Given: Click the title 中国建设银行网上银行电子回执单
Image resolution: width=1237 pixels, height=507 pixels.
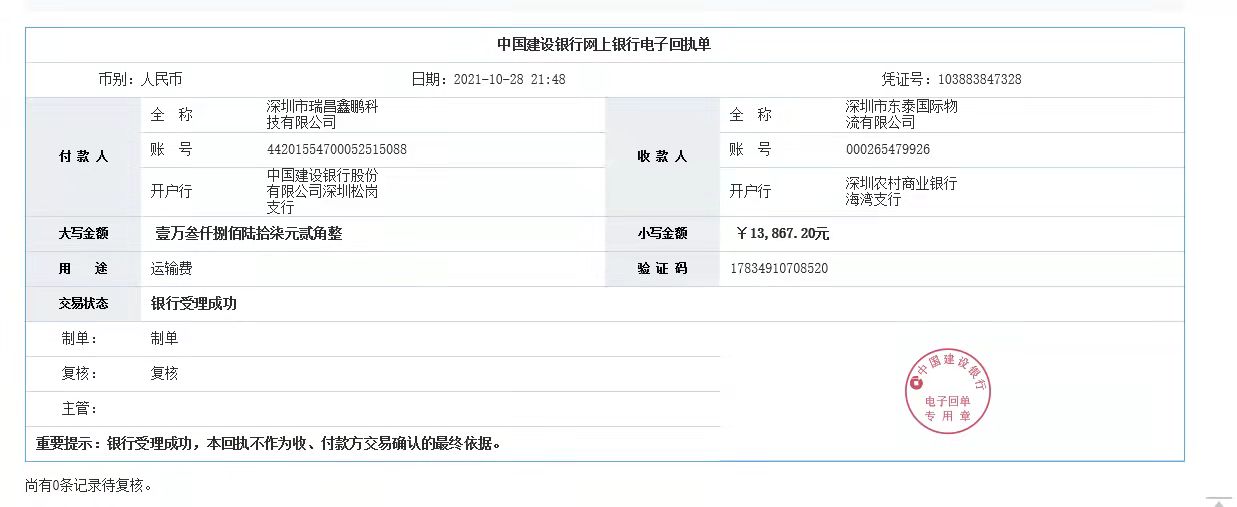Looking at the screenshot, I should 604,45.
